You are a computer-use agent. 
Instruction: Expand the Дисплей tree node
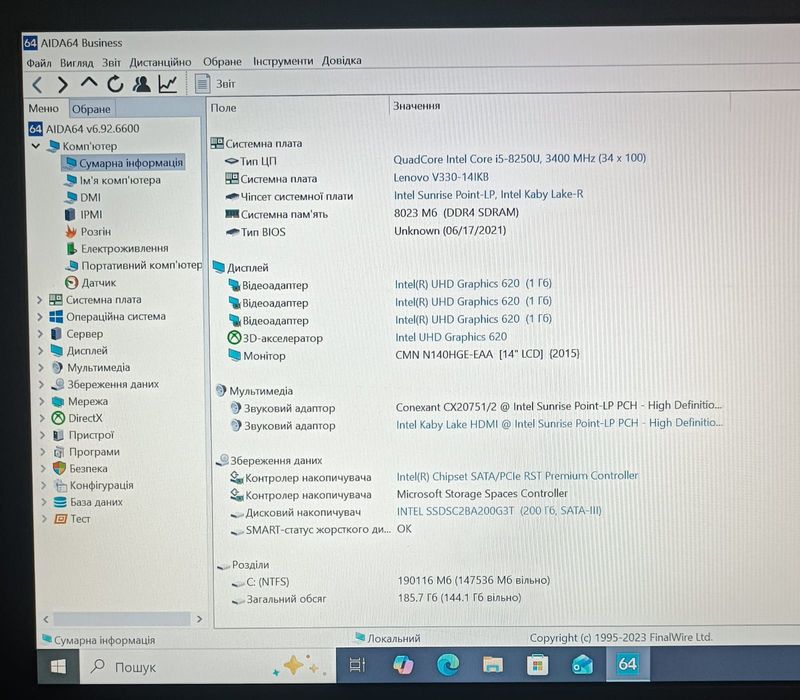[40, 351]
